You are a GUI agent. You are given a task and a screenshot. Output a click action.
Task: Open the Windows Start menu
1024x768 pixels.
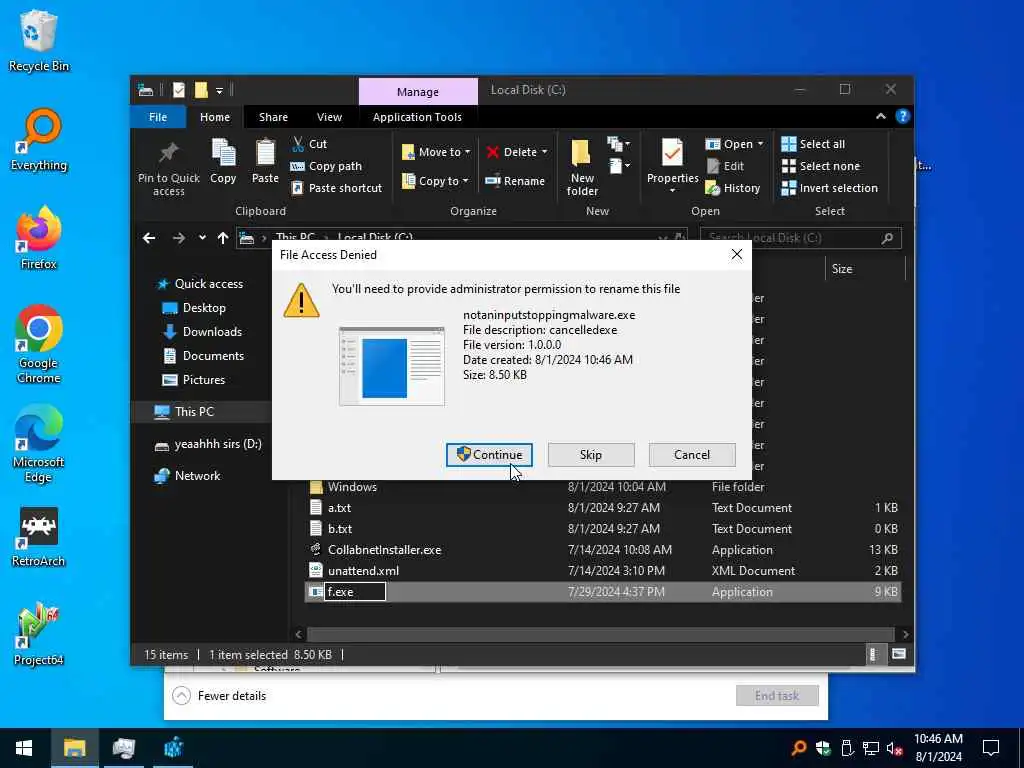click(x=24, y=748)
